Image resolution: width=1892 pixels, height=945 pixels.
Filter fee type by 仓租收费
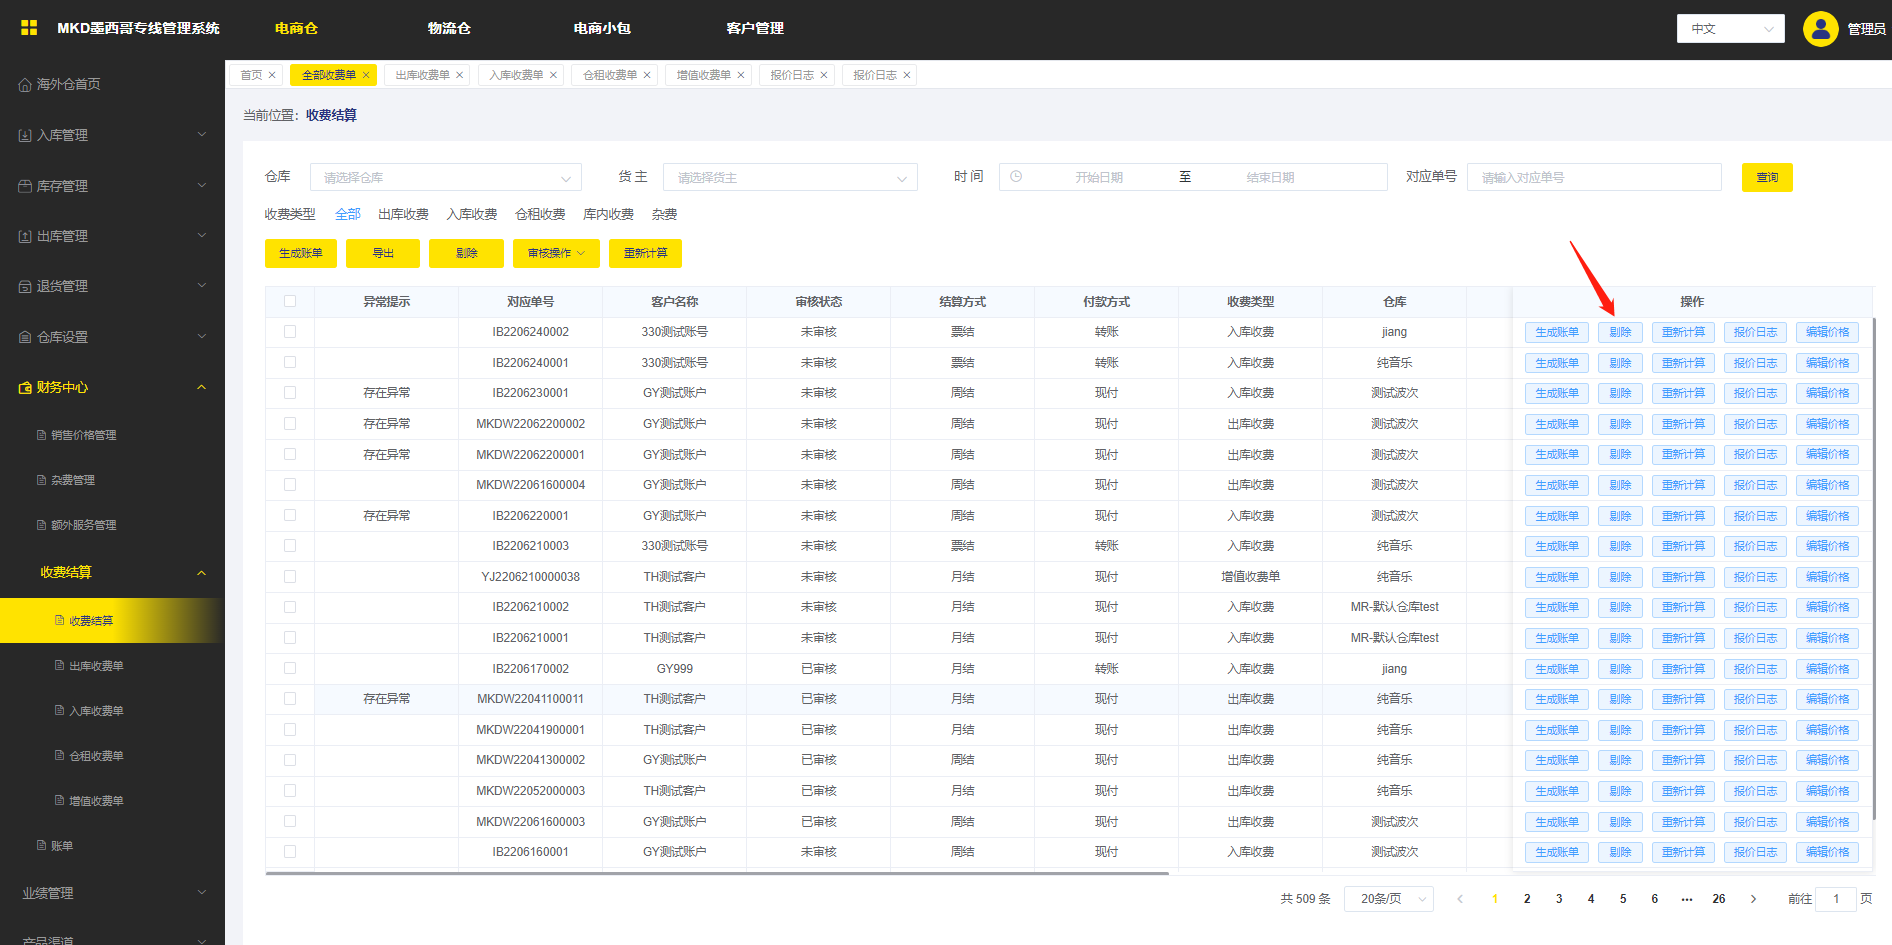point(540,214)
